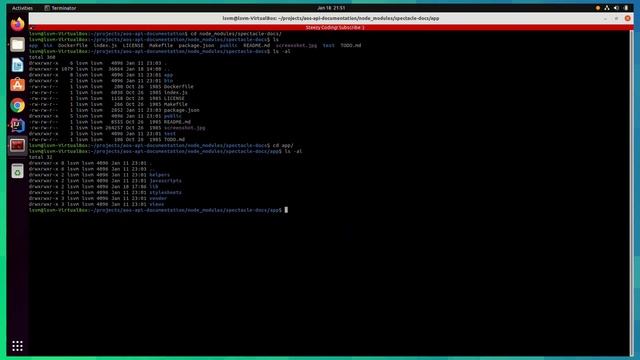Click the network status icon in top bar

coord(607,8)
